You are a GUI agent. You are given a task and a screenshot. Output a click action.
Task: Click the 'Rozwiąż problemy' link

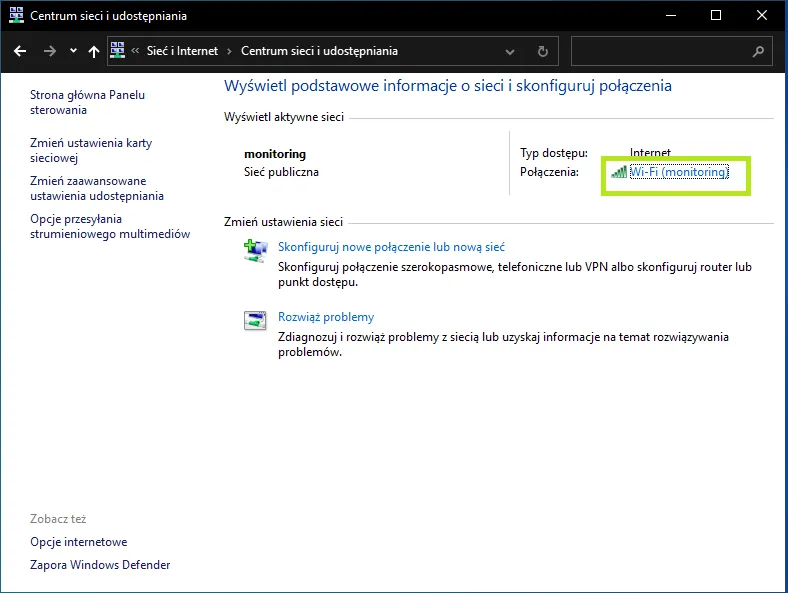[x=326, y=317]
